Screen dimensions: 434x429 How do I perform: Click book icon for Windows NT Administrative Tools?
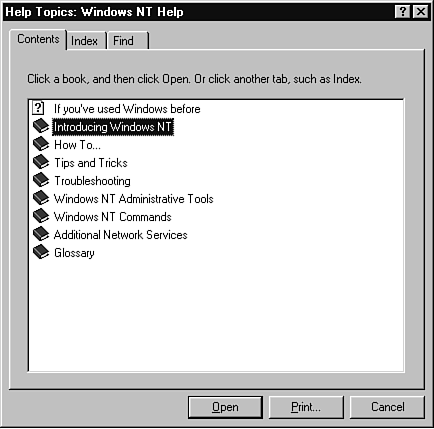[41, 198]
